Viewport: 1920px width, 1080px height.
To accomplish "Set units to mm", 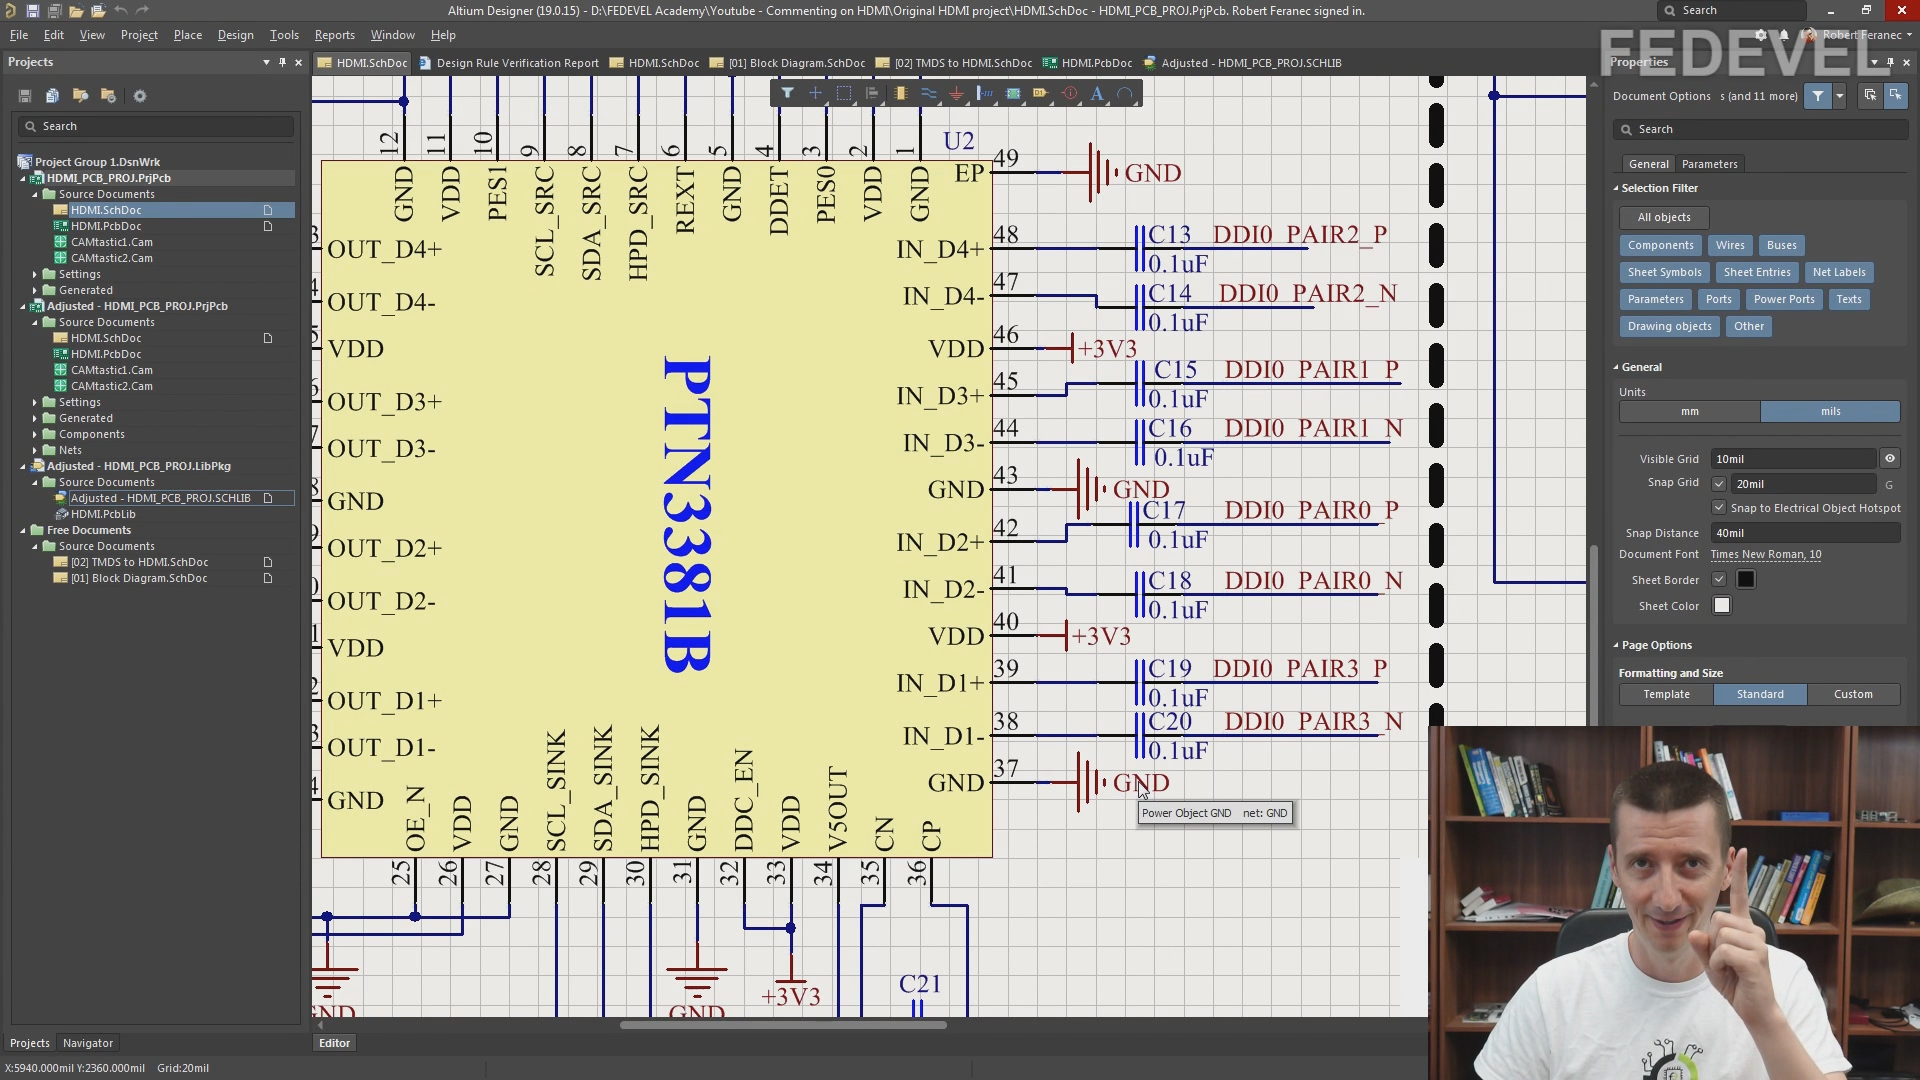I will pyautogui.click(x=1689, y=412).
